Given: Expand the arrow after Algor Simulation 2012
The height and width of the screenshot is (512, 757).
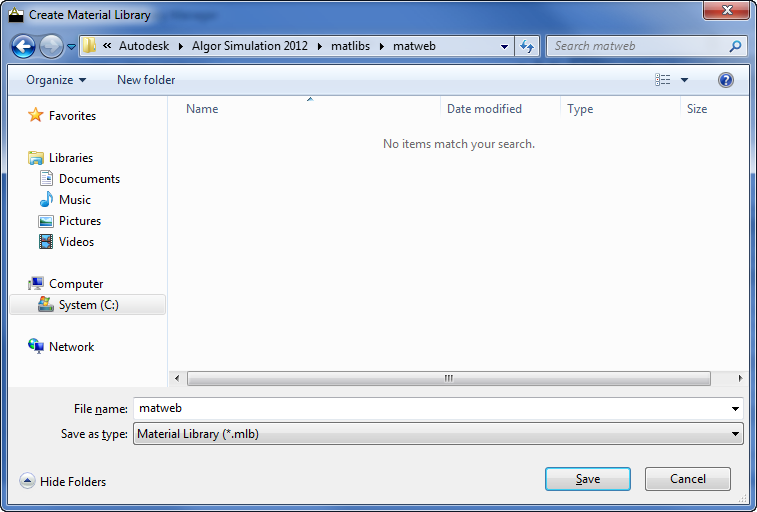Looking at the screenshot, I should 320,46.
